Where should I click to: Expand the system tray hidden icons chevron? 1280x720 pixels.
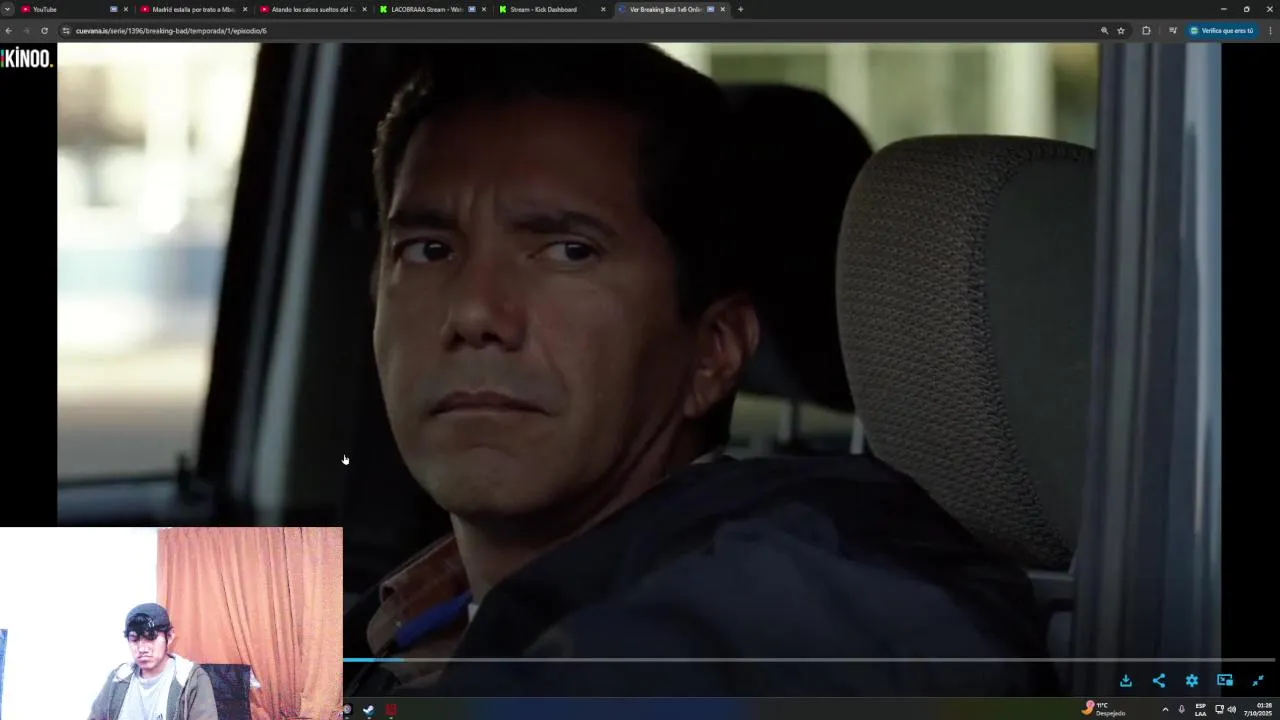pyautogui.click(x=1165, y=709)
